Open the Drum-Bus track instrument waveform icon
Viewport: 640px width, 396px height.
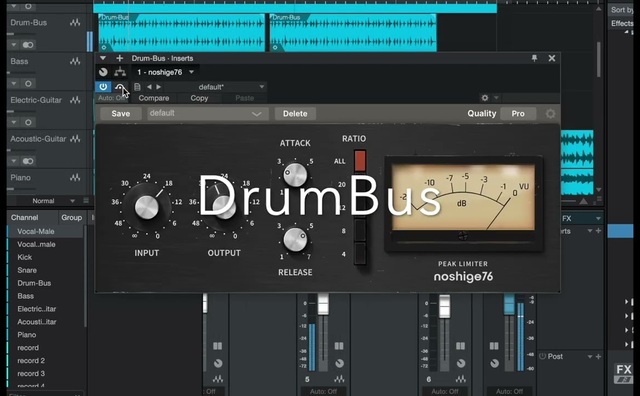(x=75, y=23)
